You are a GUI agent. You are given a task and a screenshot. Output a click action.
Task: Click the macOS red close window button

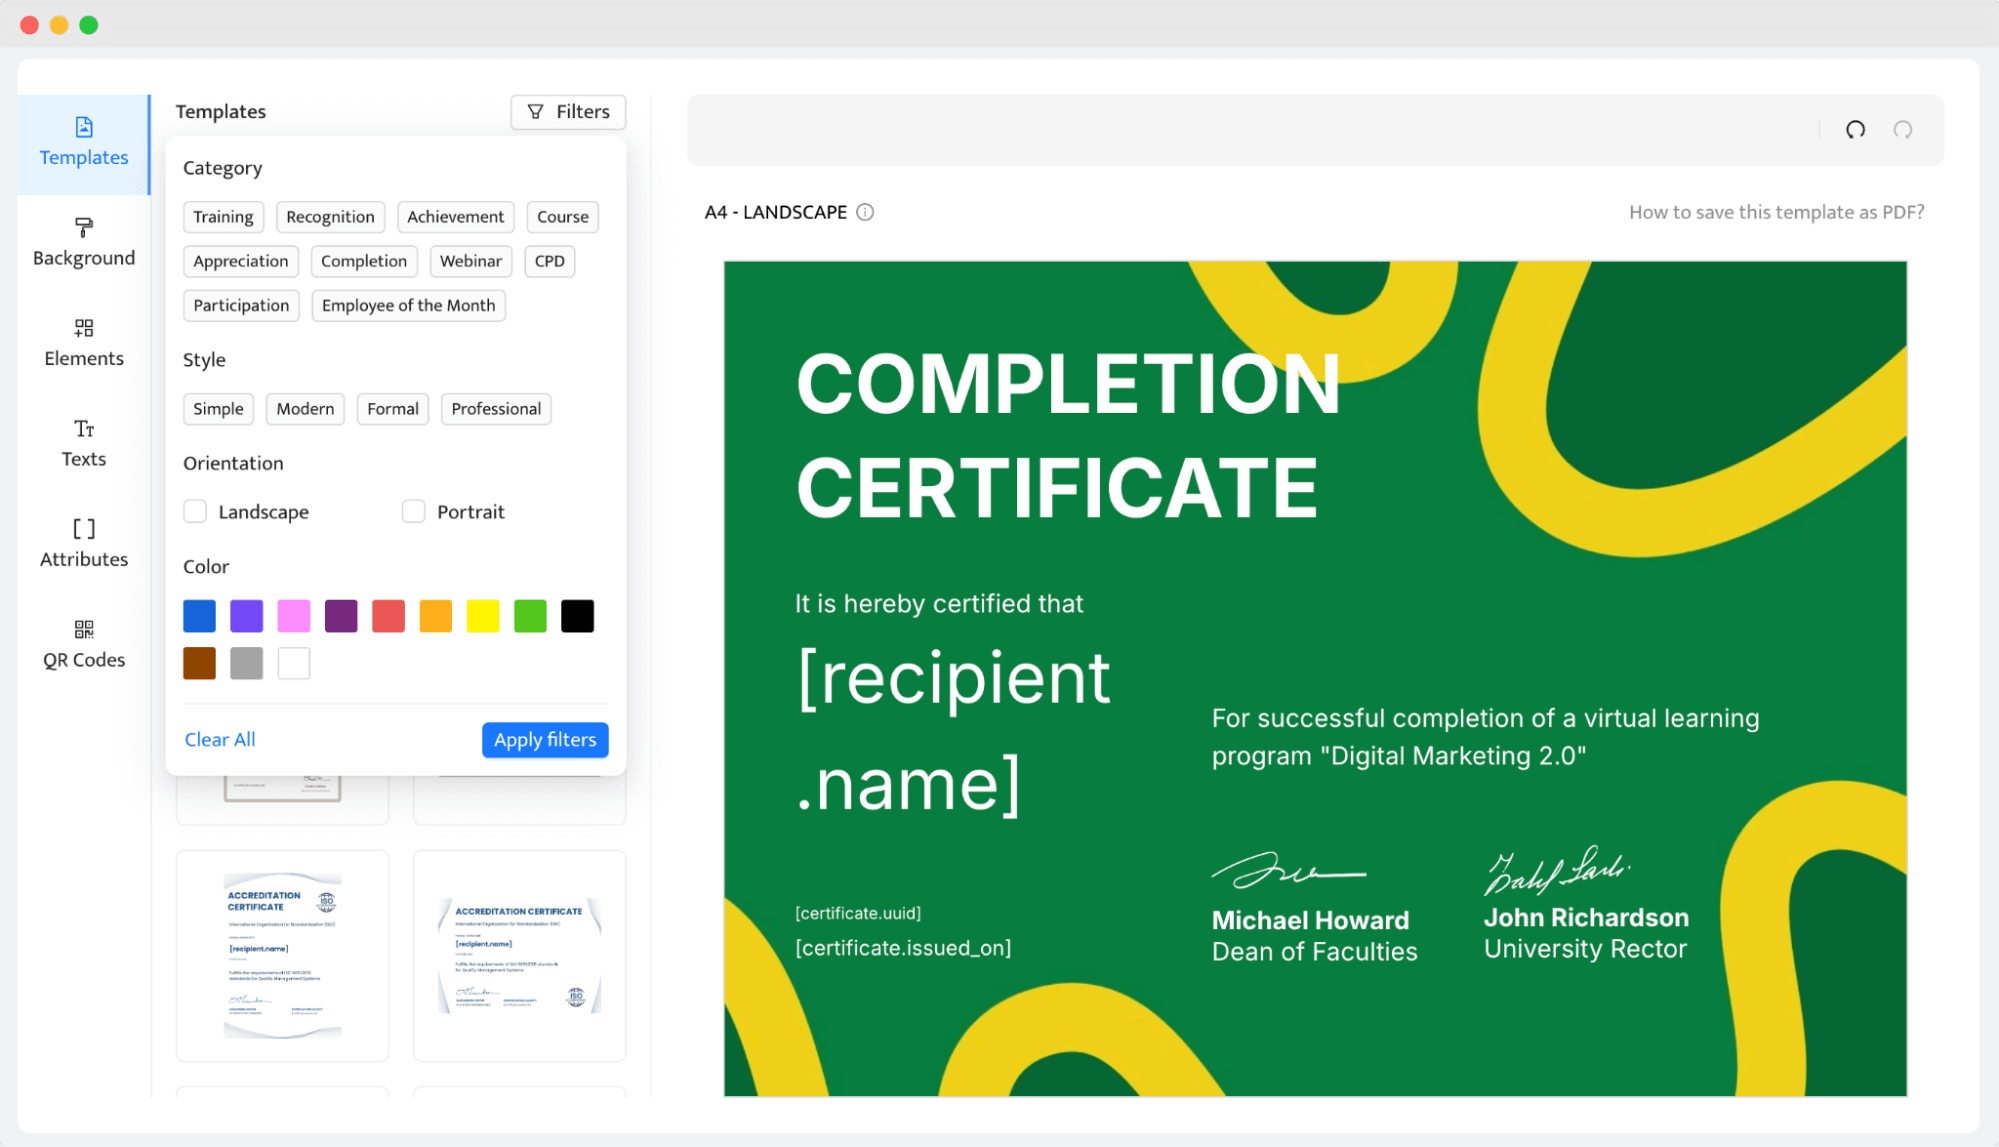30,25
